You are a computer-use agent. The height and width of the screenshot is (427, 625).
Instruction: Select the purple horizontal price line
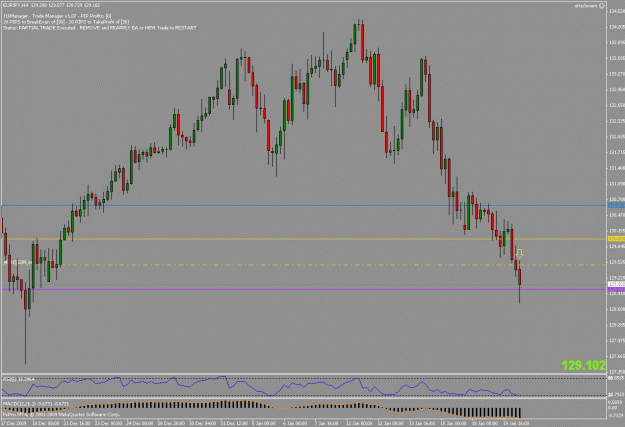click(305, 289)
